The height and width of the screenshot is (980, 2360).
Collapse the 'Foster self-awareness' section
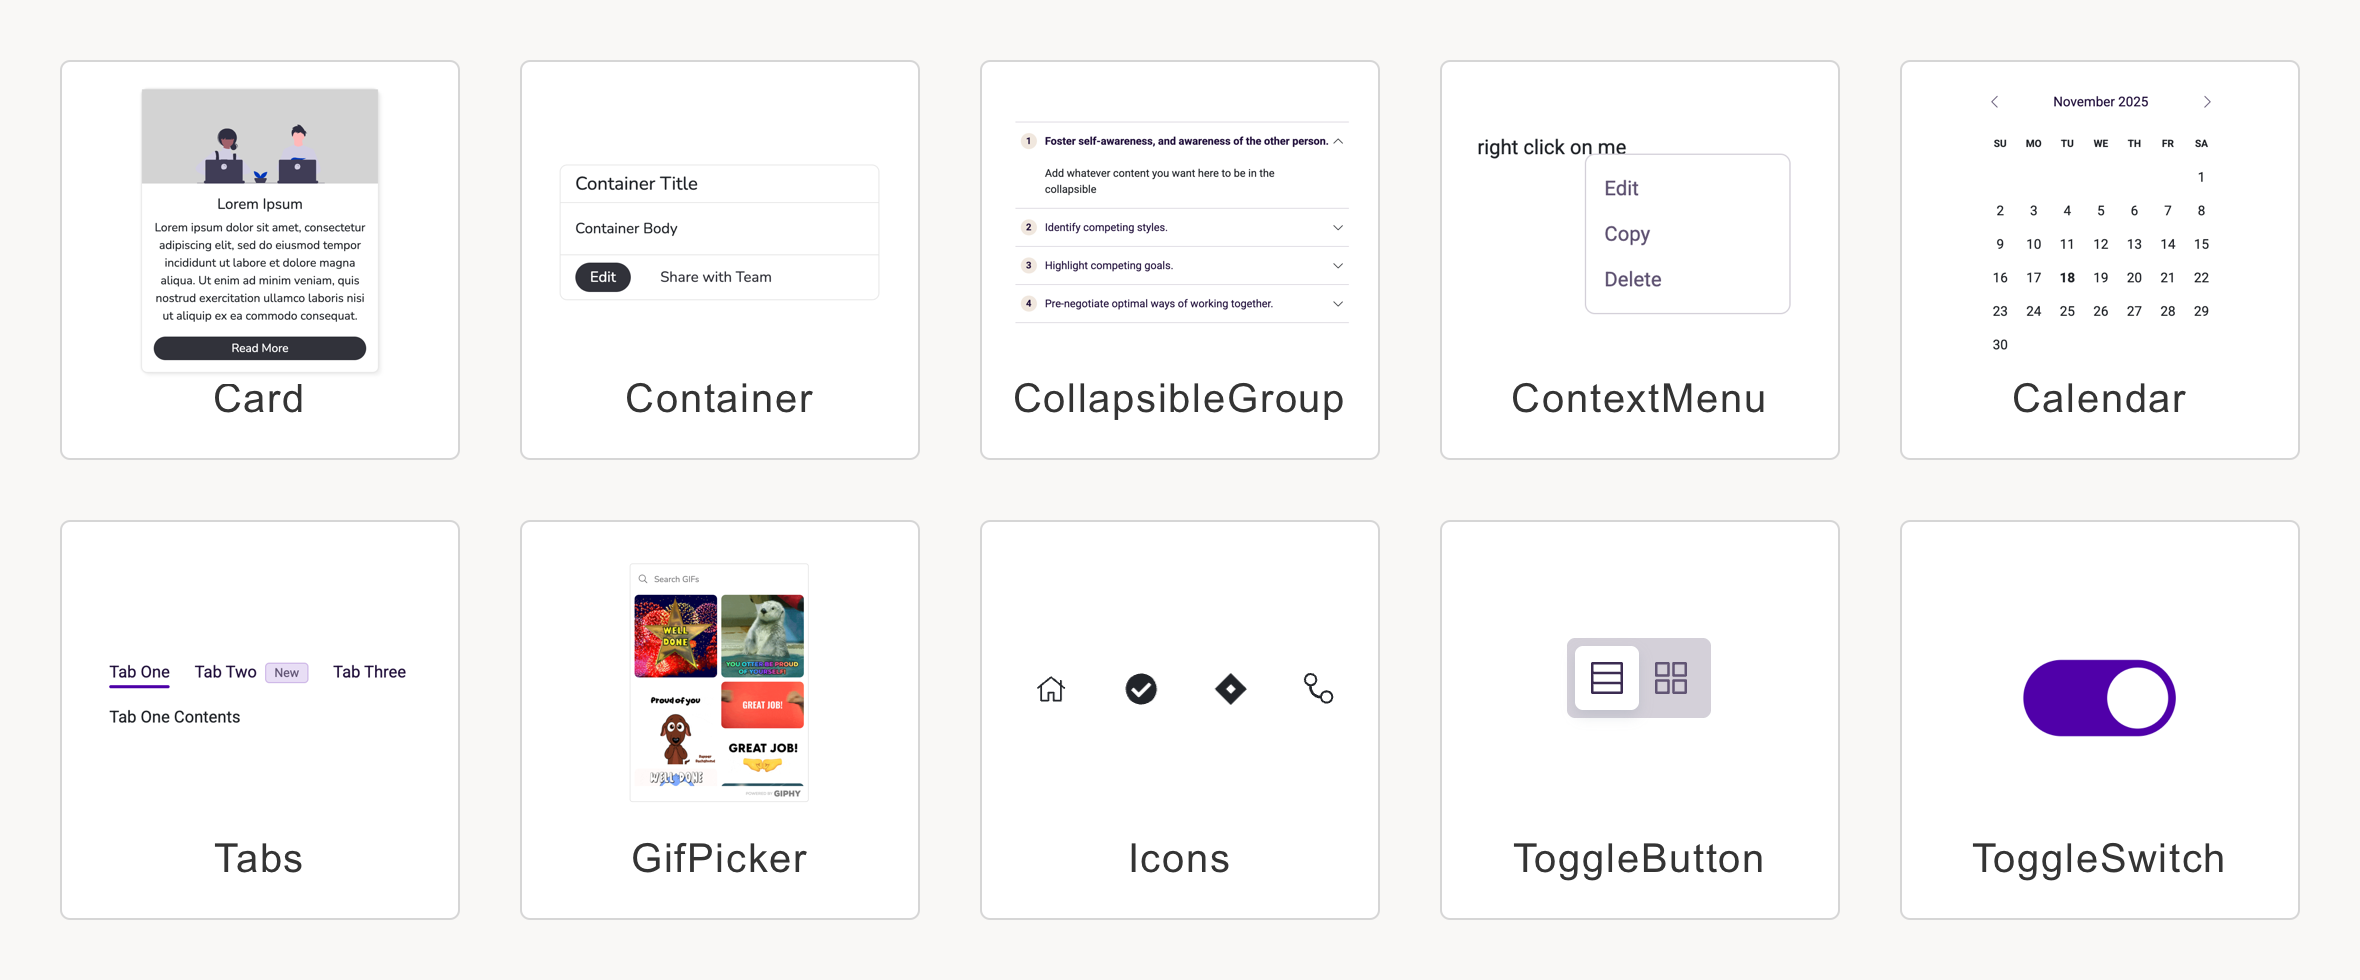1337,142
